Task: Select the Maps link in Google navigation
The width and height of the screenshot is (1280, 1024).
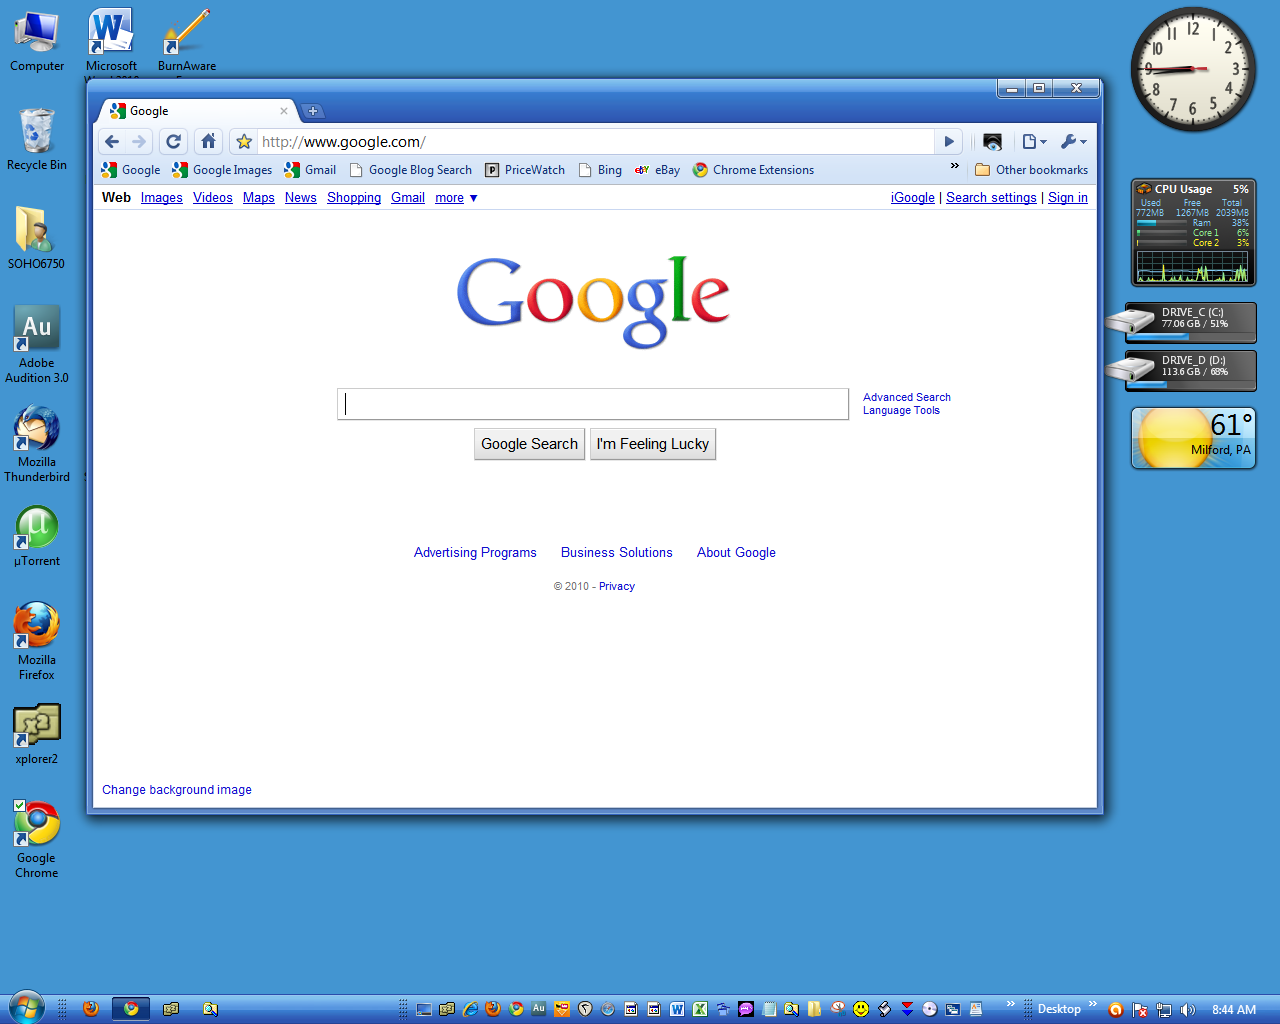Action: (x=258, y=198)
